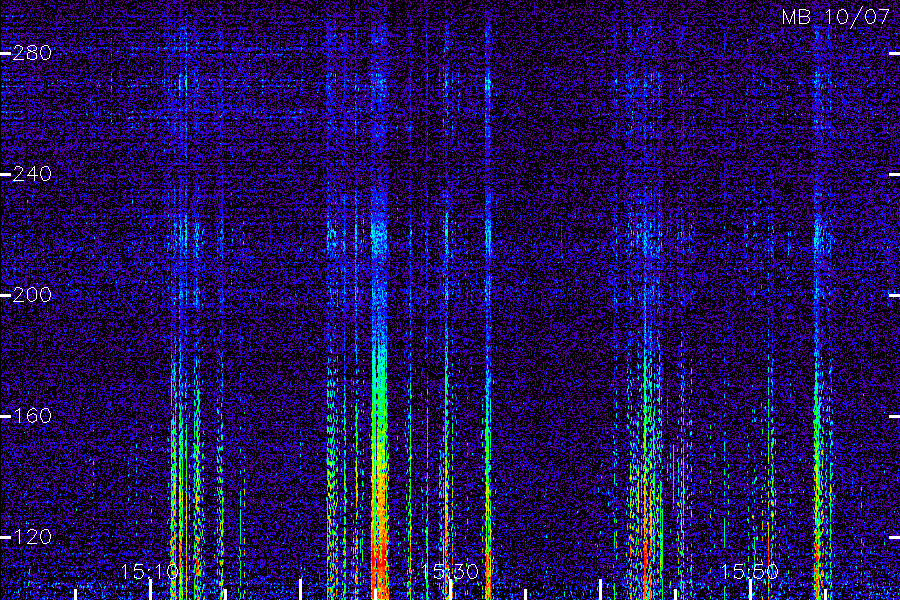Click the 240 frequency axis label

(32, 174)
